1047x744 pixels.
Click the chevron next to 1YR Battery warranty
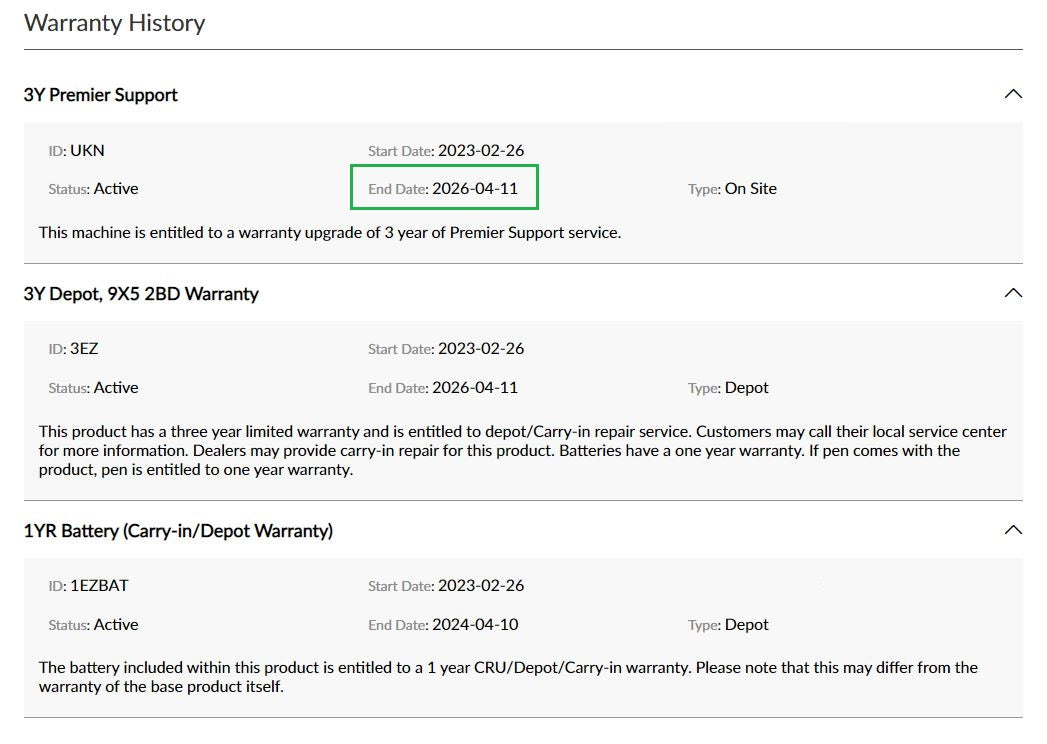[x=1013, y=529]
